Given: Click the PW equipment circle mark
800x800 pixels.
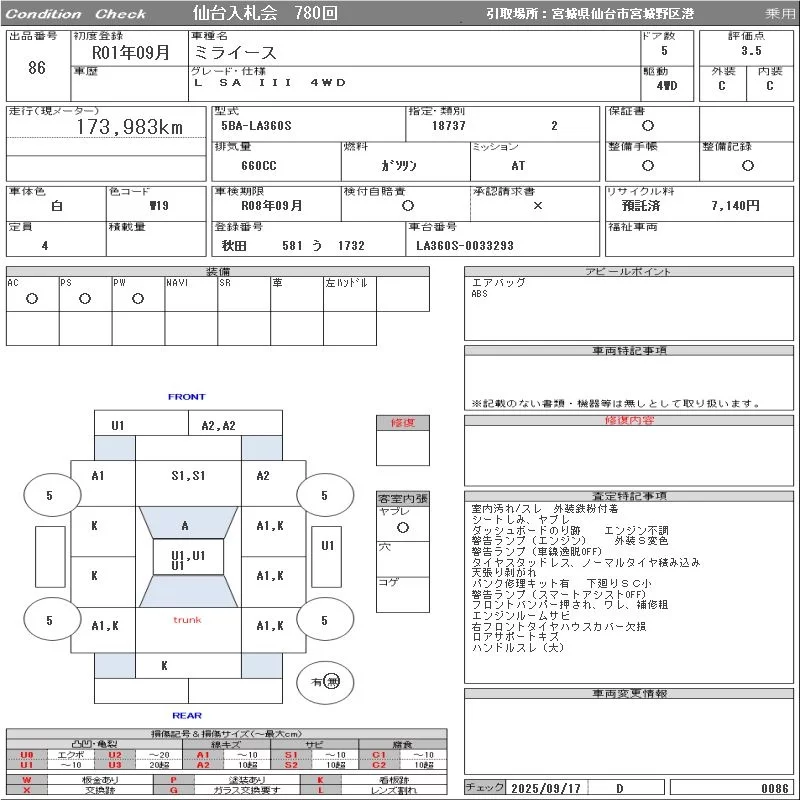Looking at the screenshot, I should pos(138,298).
